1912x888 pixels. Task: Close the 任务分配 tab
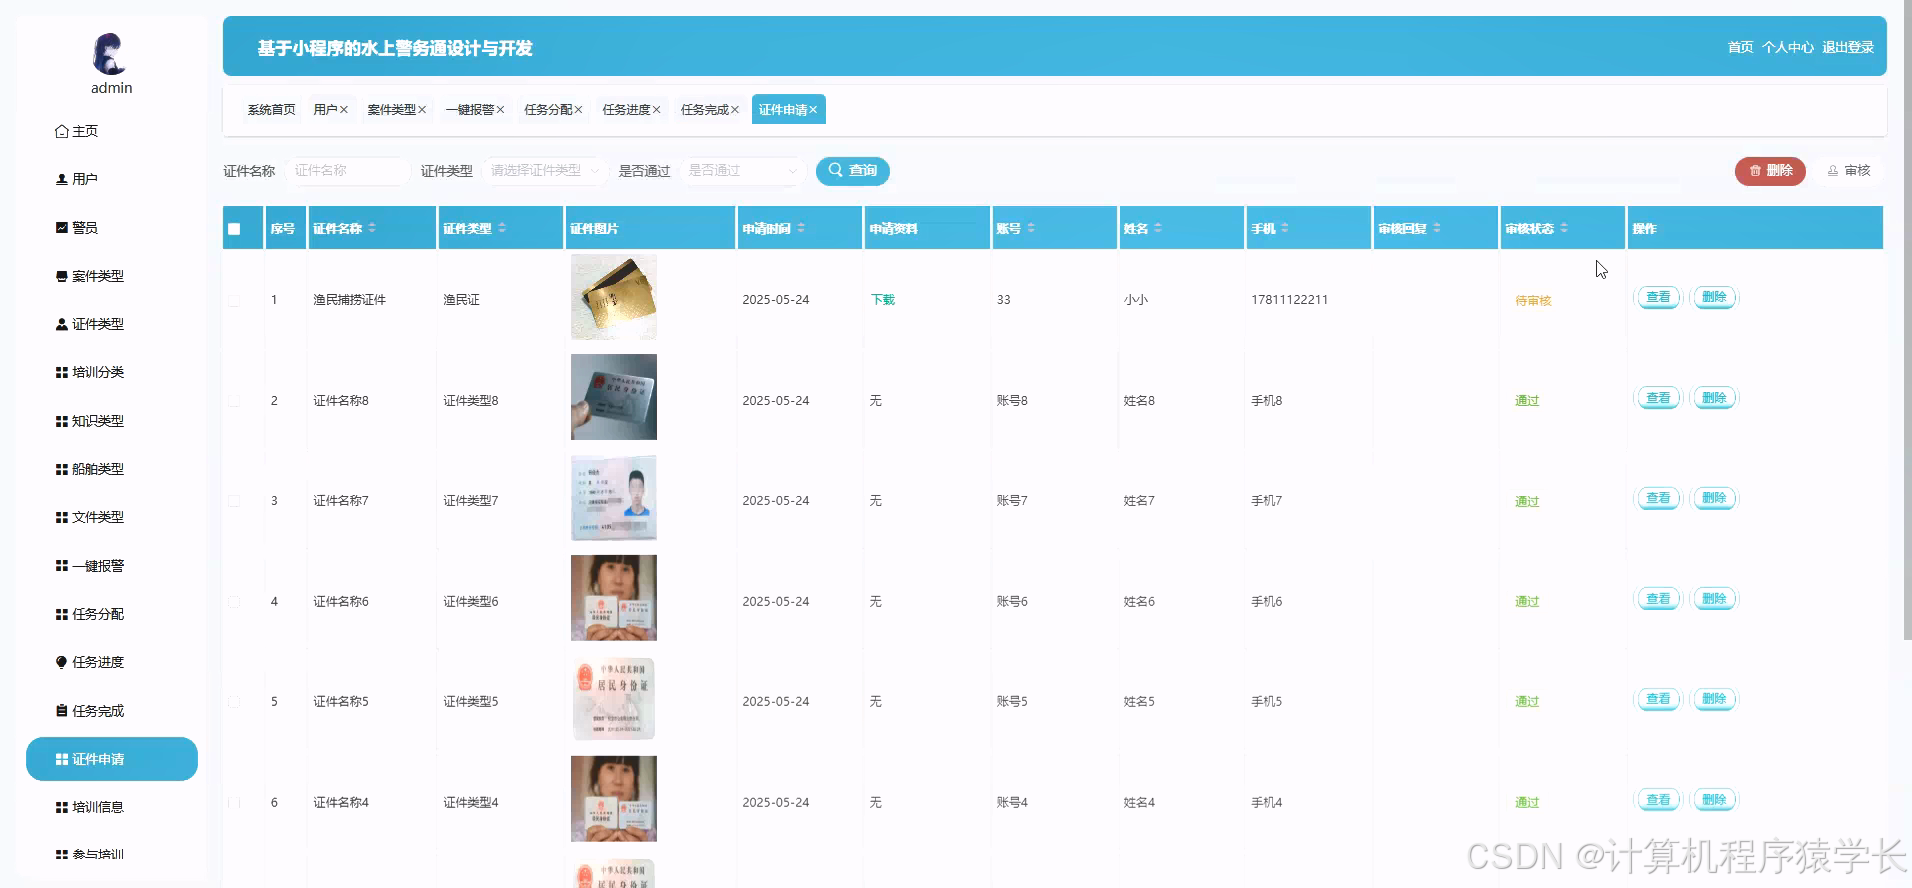tap(578, 110)
